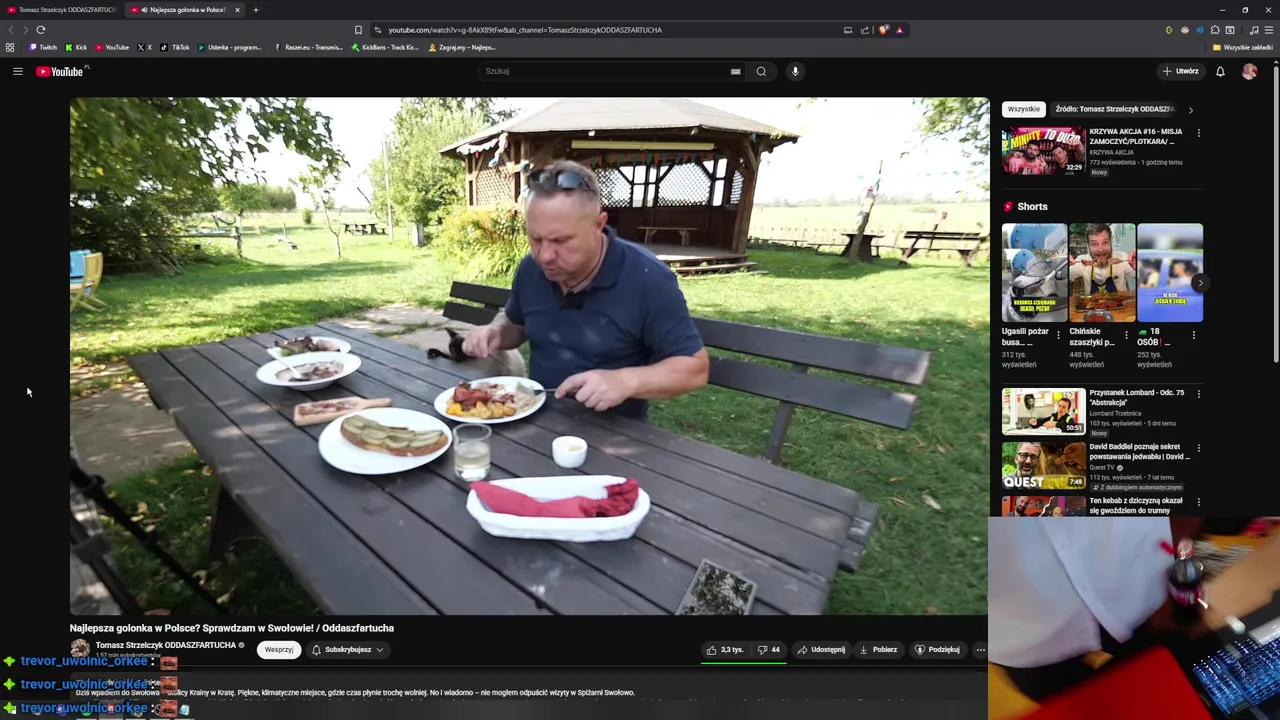Open the Chińskie szaszłyki short thumbnail
Viewport: 1280px width, 720px height.
coord(1102,272)
